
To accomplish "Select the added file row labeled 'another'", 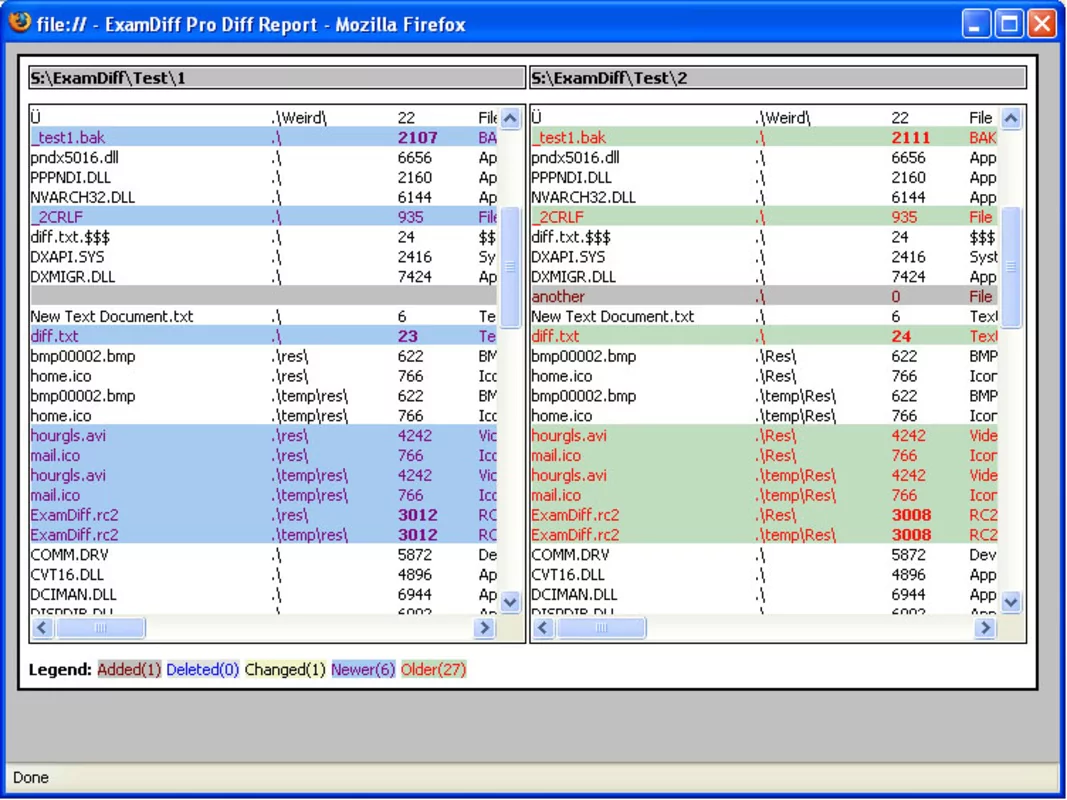I will pos(700,296).
